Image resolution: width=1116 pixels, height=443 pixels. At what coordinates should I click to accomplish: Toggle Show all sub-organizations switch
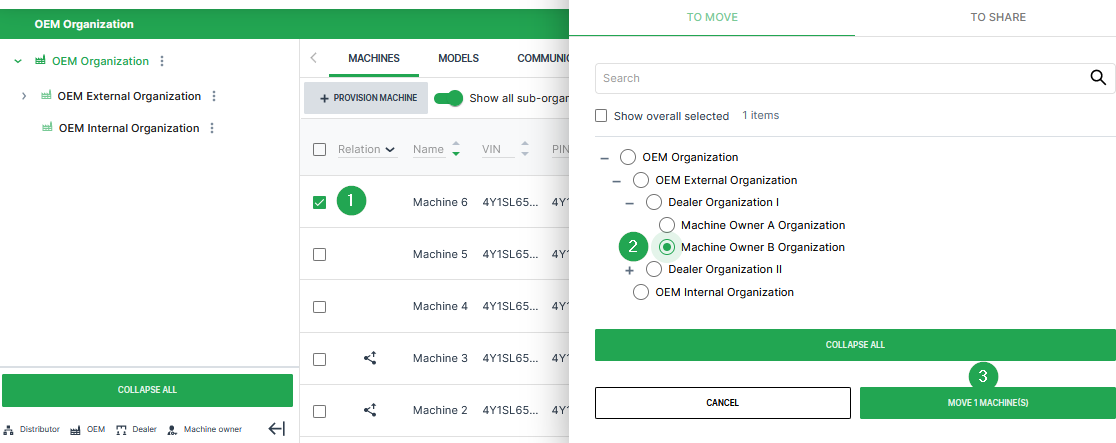[x=449, y=98]
